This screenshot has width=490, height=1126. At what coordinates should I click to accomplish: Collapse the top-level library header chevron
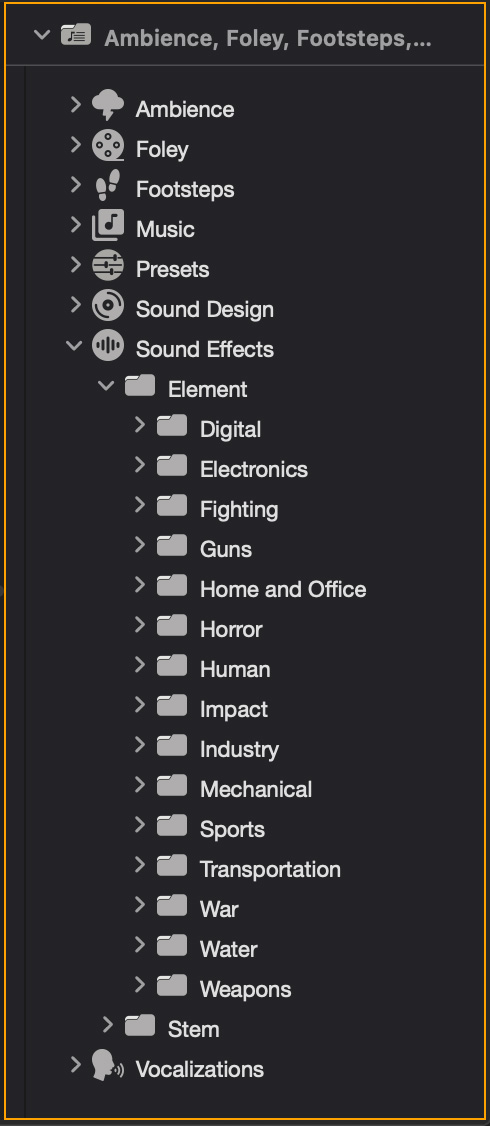42,34
